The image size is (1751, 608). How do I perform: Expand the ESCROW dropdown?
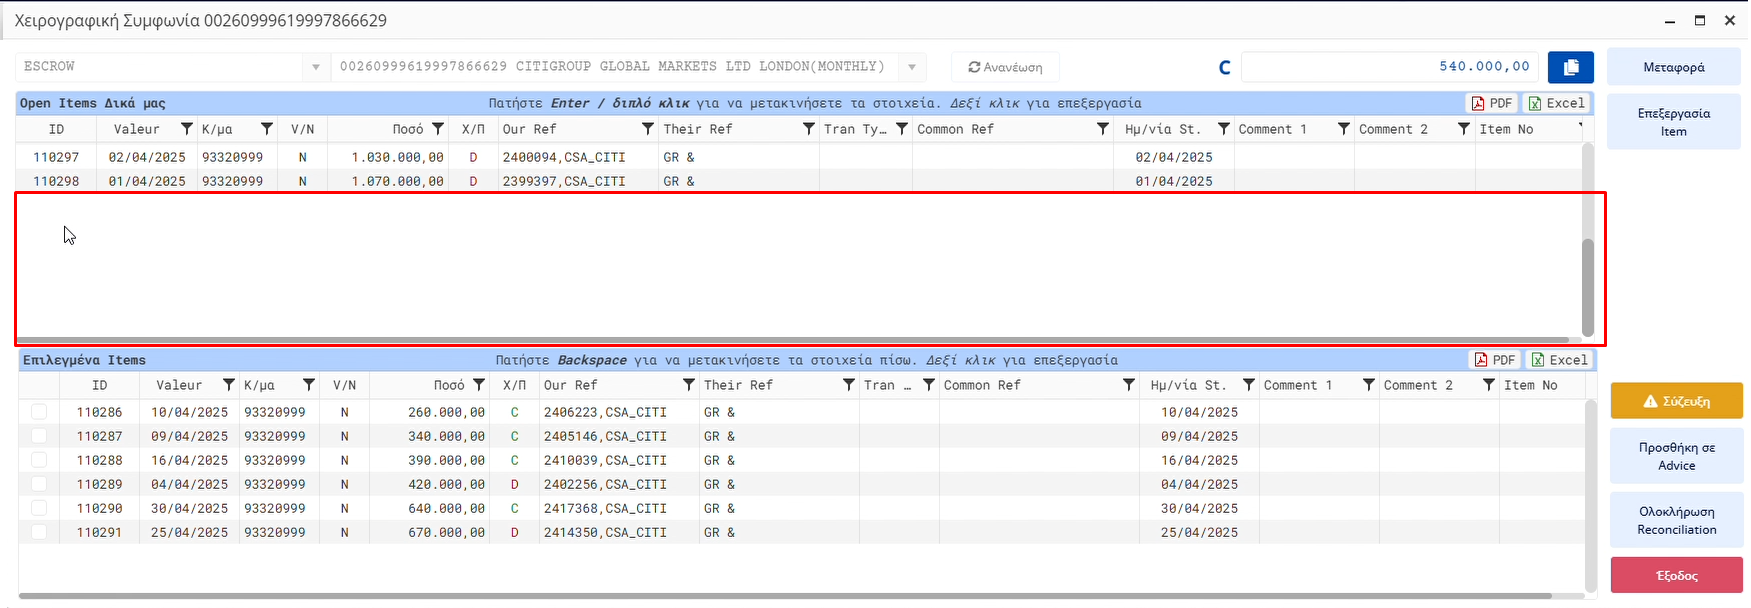(315, 67)
